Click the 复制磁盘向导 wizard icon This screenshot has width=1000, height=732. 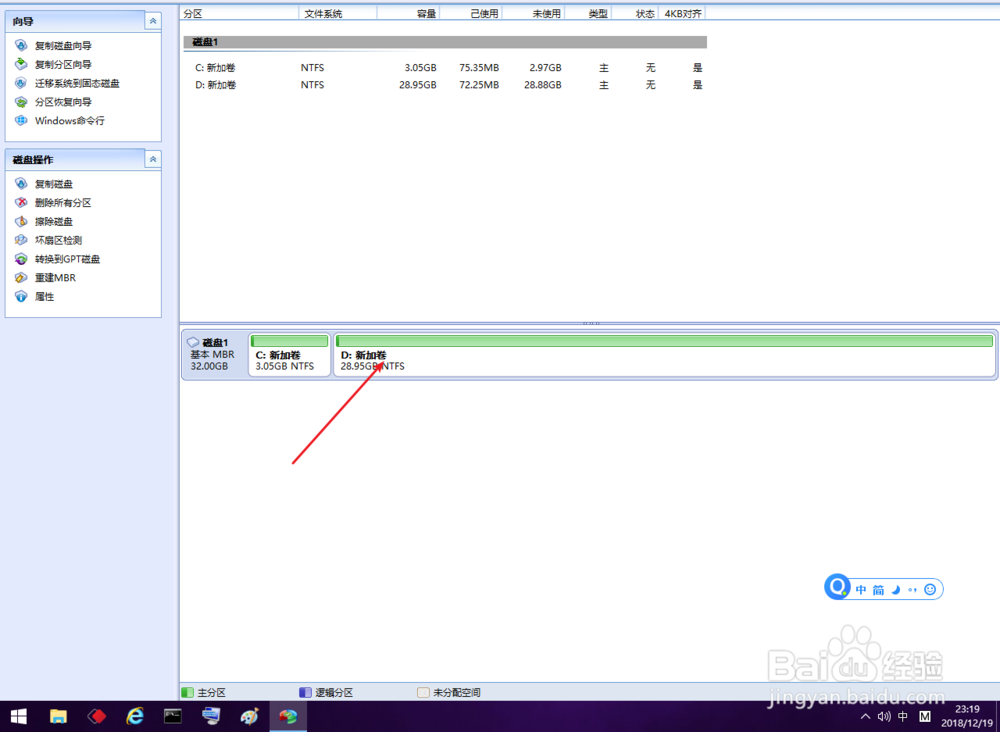(21, 45)
